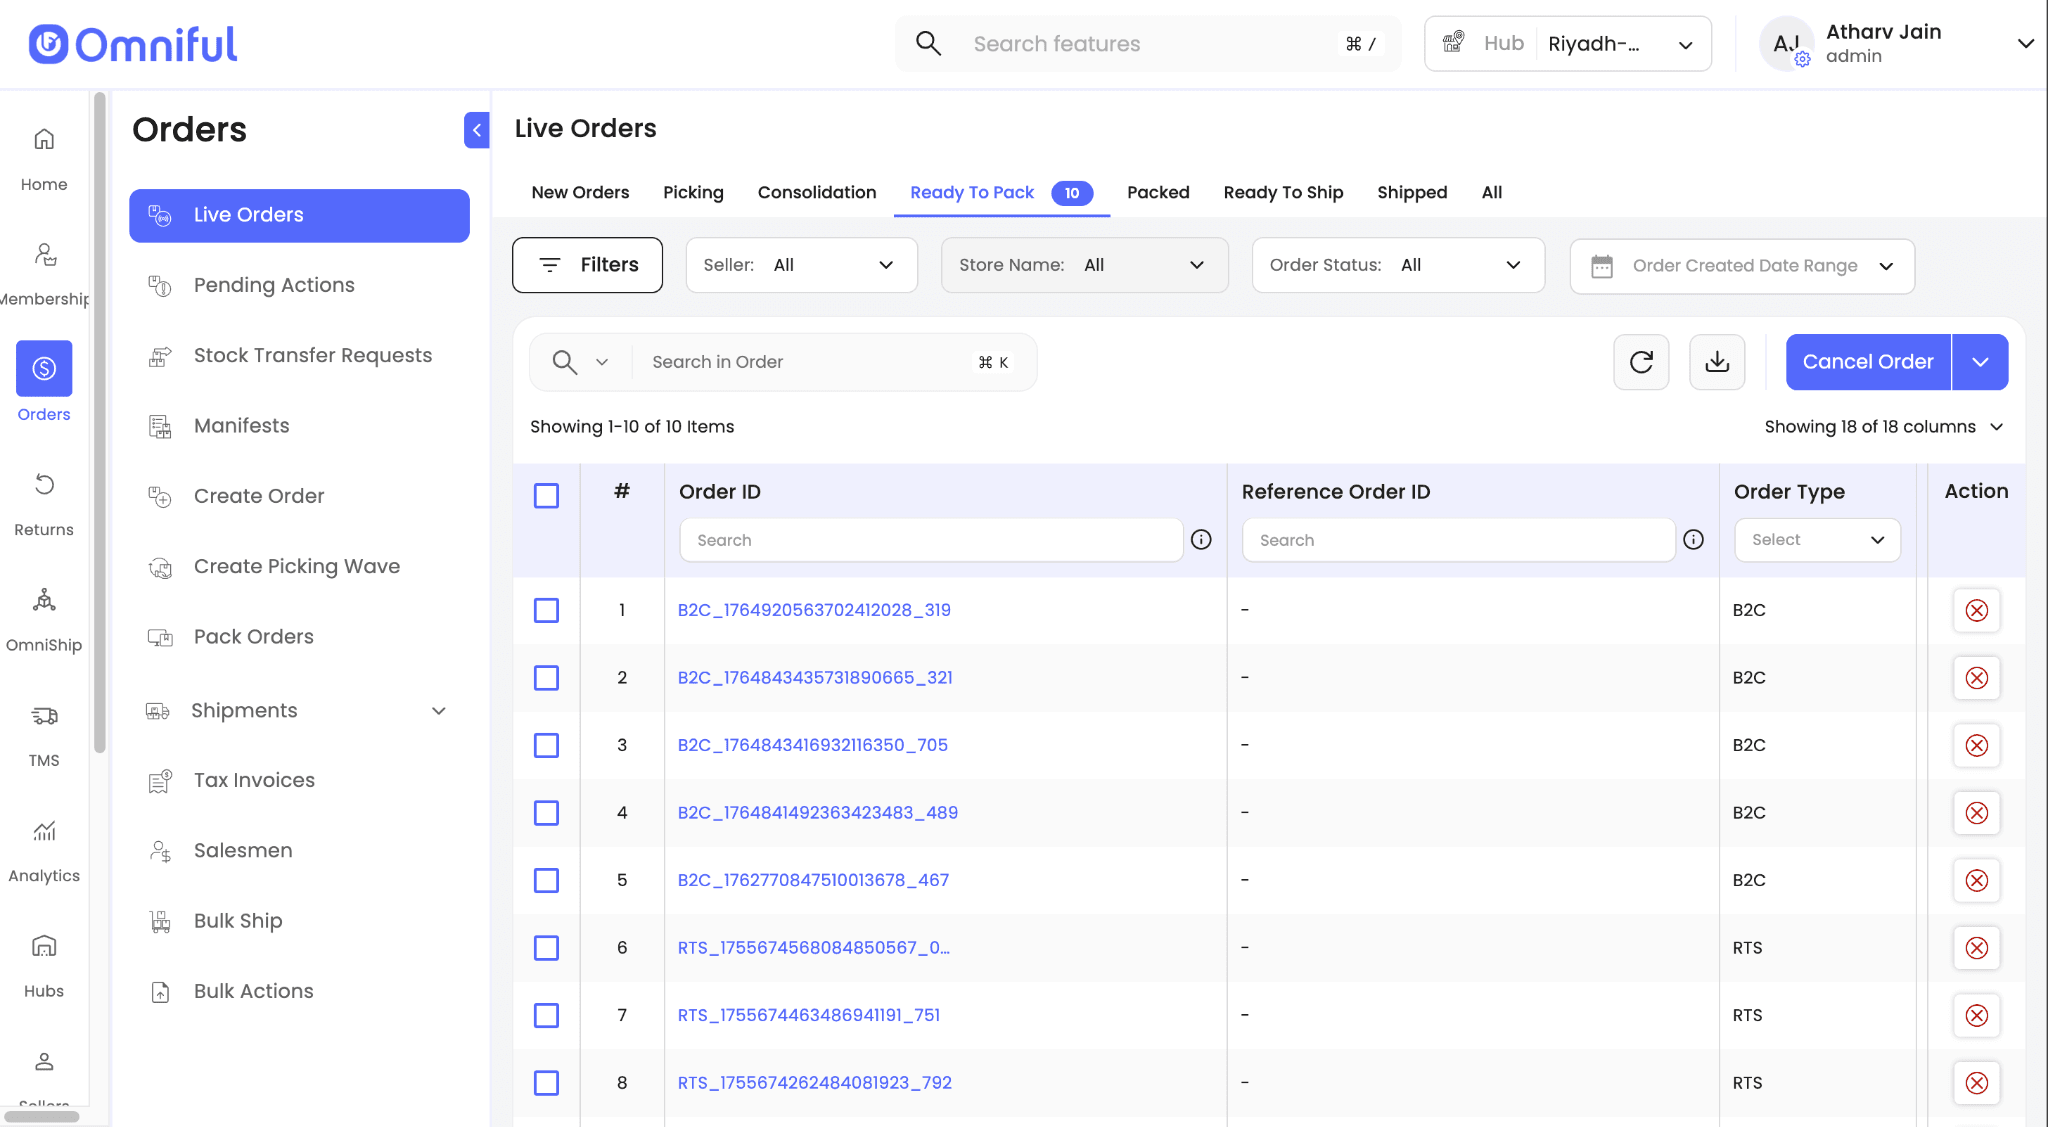Viewport: 2048px width, 1127px height.
Task: Click the download orders icon
Action: click(x=1717, y=362)
